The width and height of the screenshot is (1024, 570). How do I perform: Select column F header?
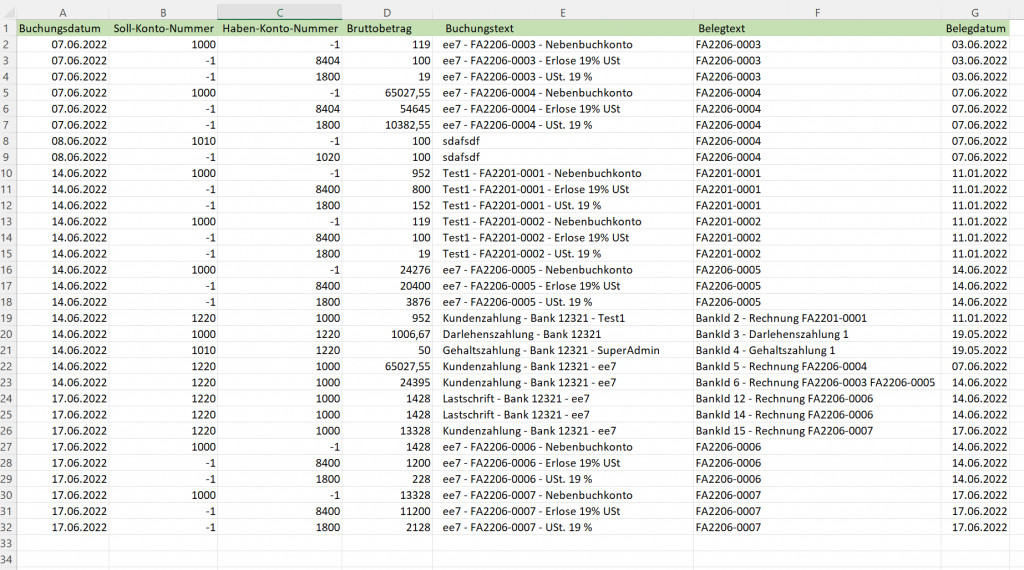[817, 12]
